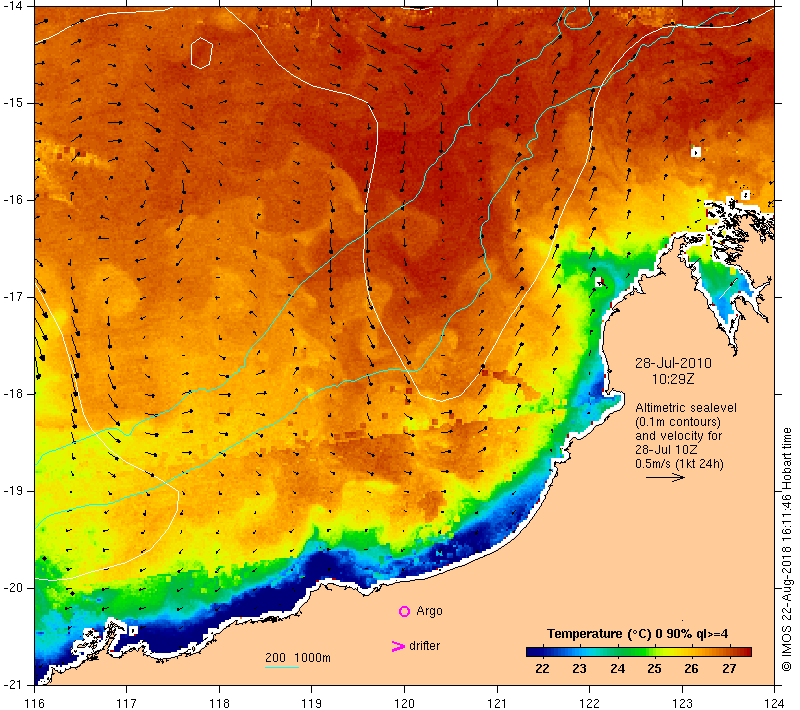Viewport: 800px width, 710px height.
Task: Click the color bar label 26
Action: pos(691,669)
